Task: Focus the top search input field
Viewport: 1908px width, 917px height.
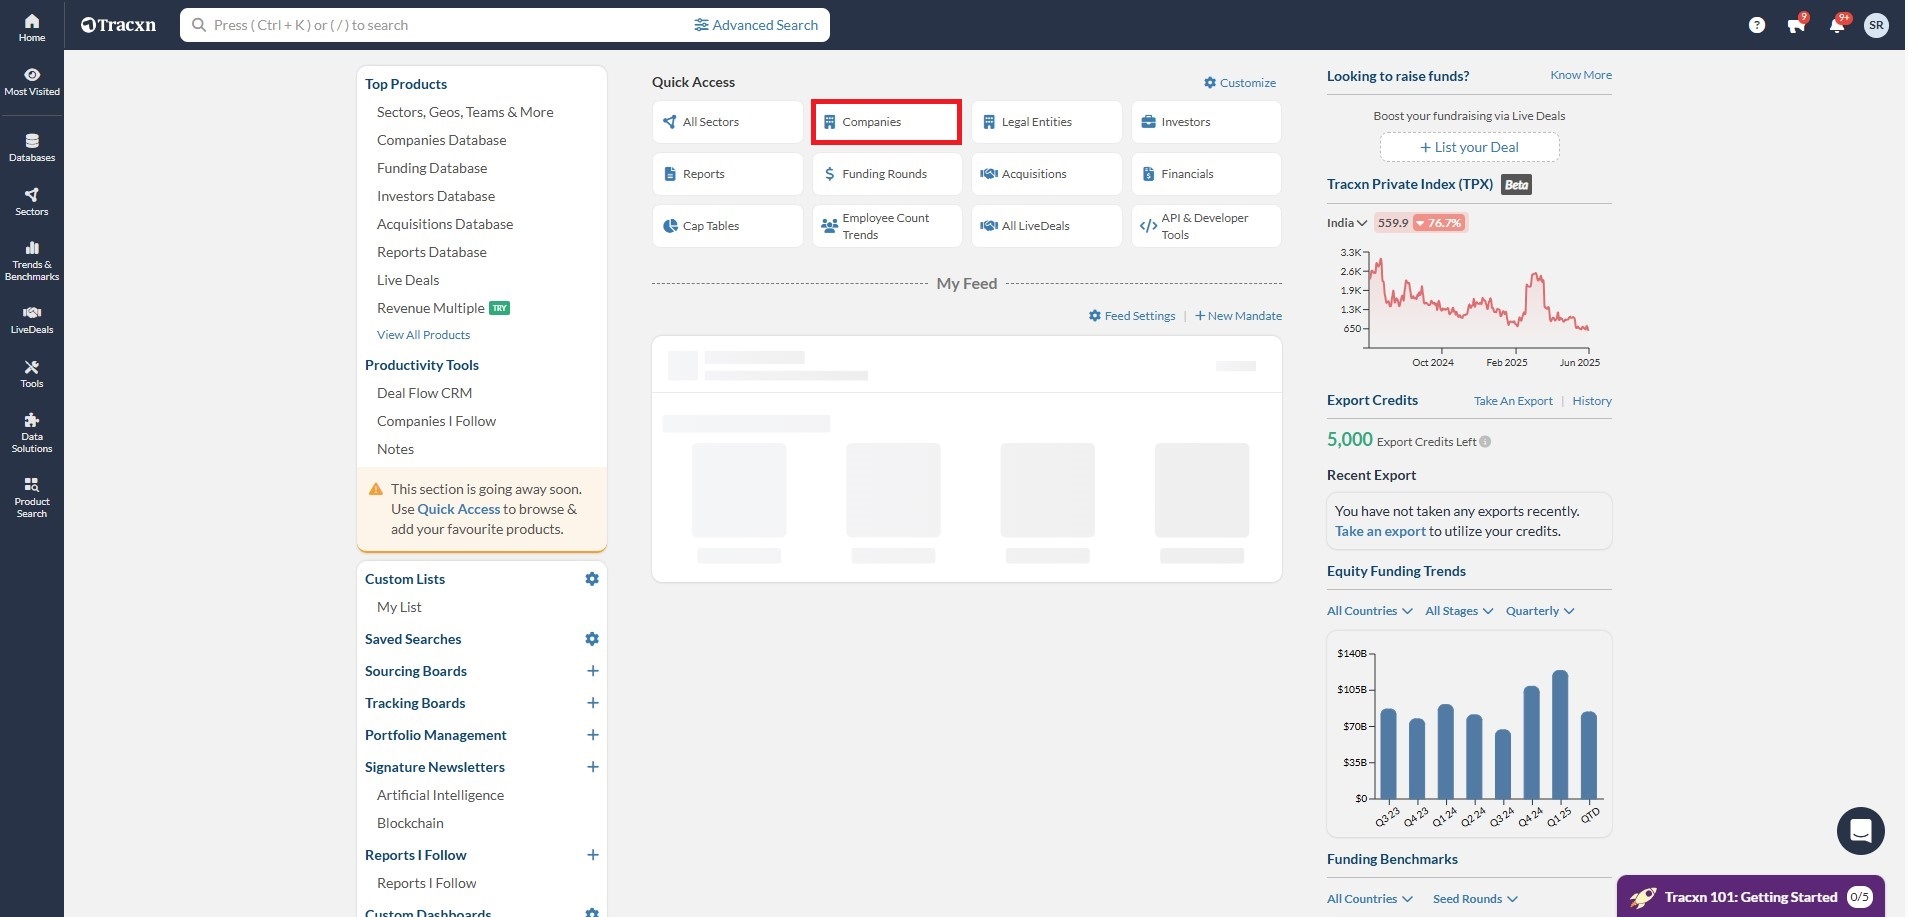Action: click(440, 25)
